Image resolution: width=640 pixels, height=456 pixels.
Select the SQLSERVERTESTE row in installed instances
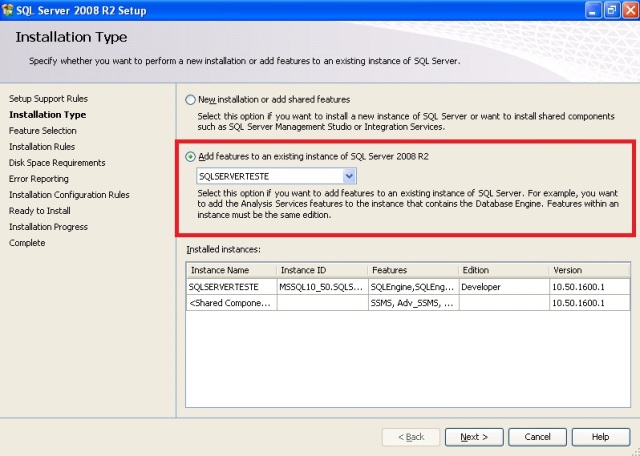pos(230,286)
